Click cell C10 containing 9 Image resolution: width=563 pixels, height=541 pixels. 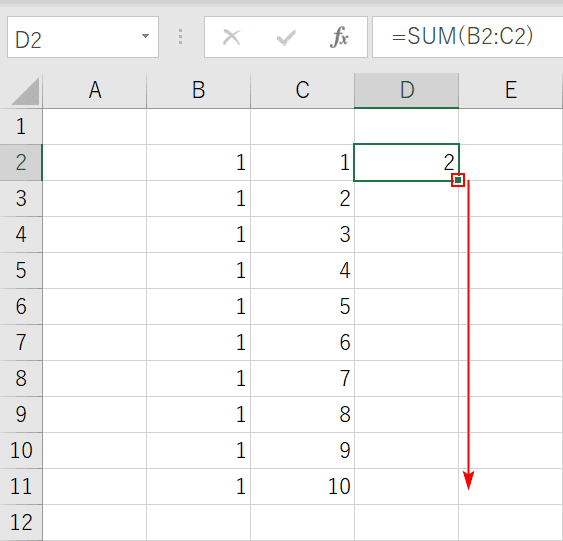tap(302, 451)
